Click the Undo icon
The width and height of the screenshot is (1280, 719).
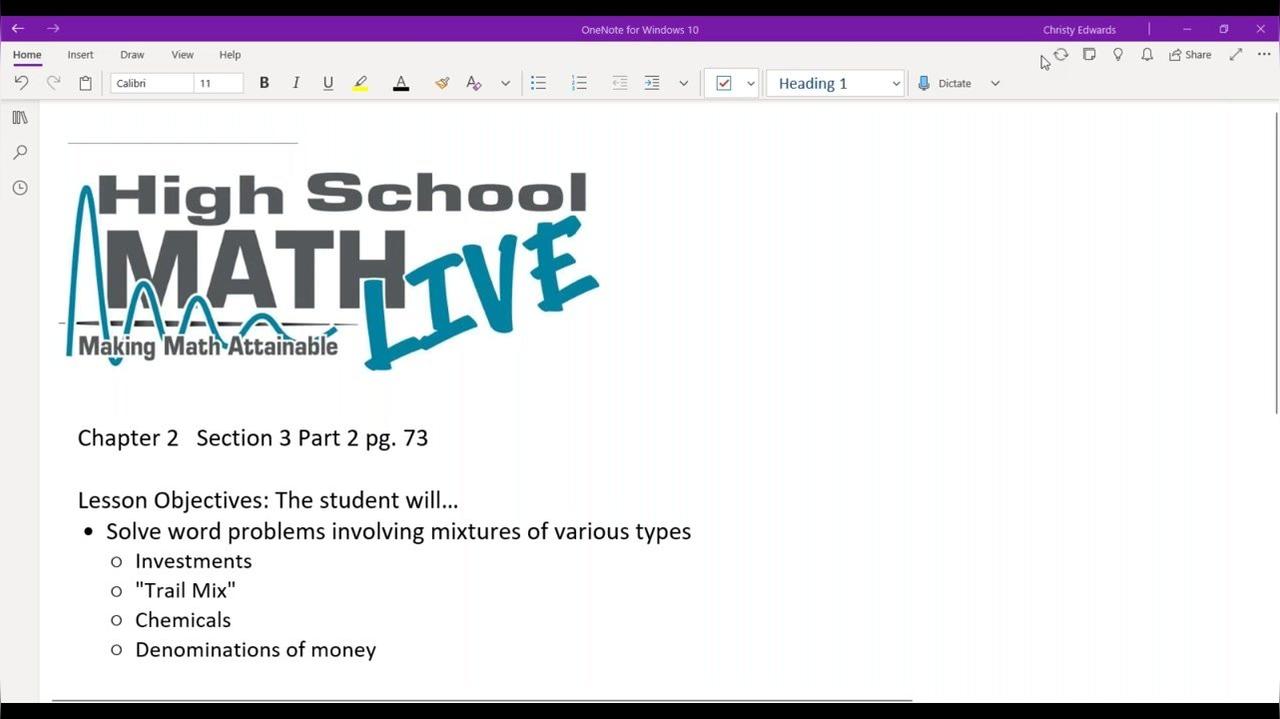click(x=21, y=83)
